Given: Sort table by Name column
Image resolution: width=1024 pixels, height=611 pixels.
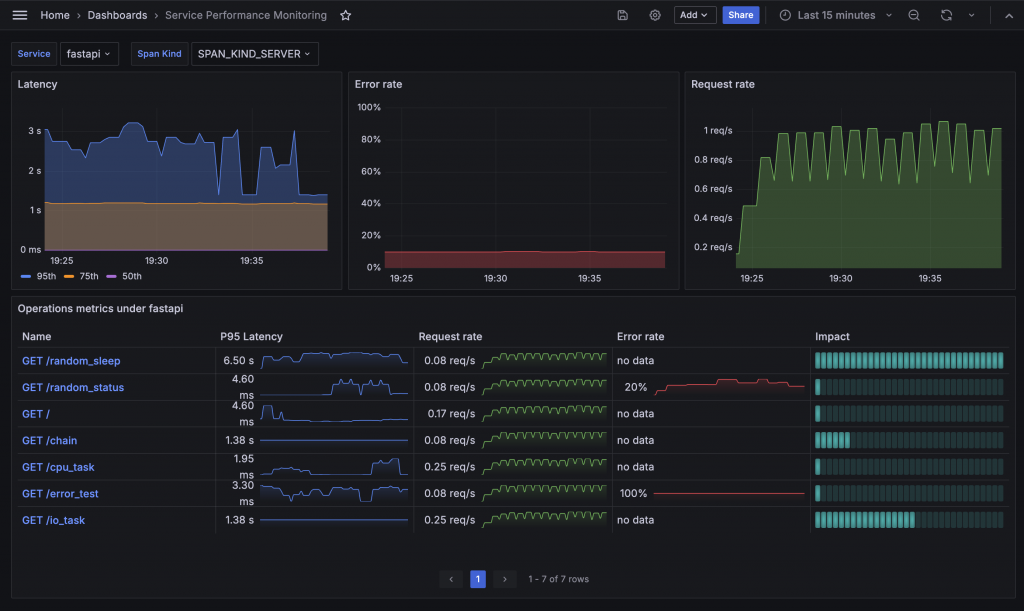Looking at the screenshot, I should coord(37,336).
